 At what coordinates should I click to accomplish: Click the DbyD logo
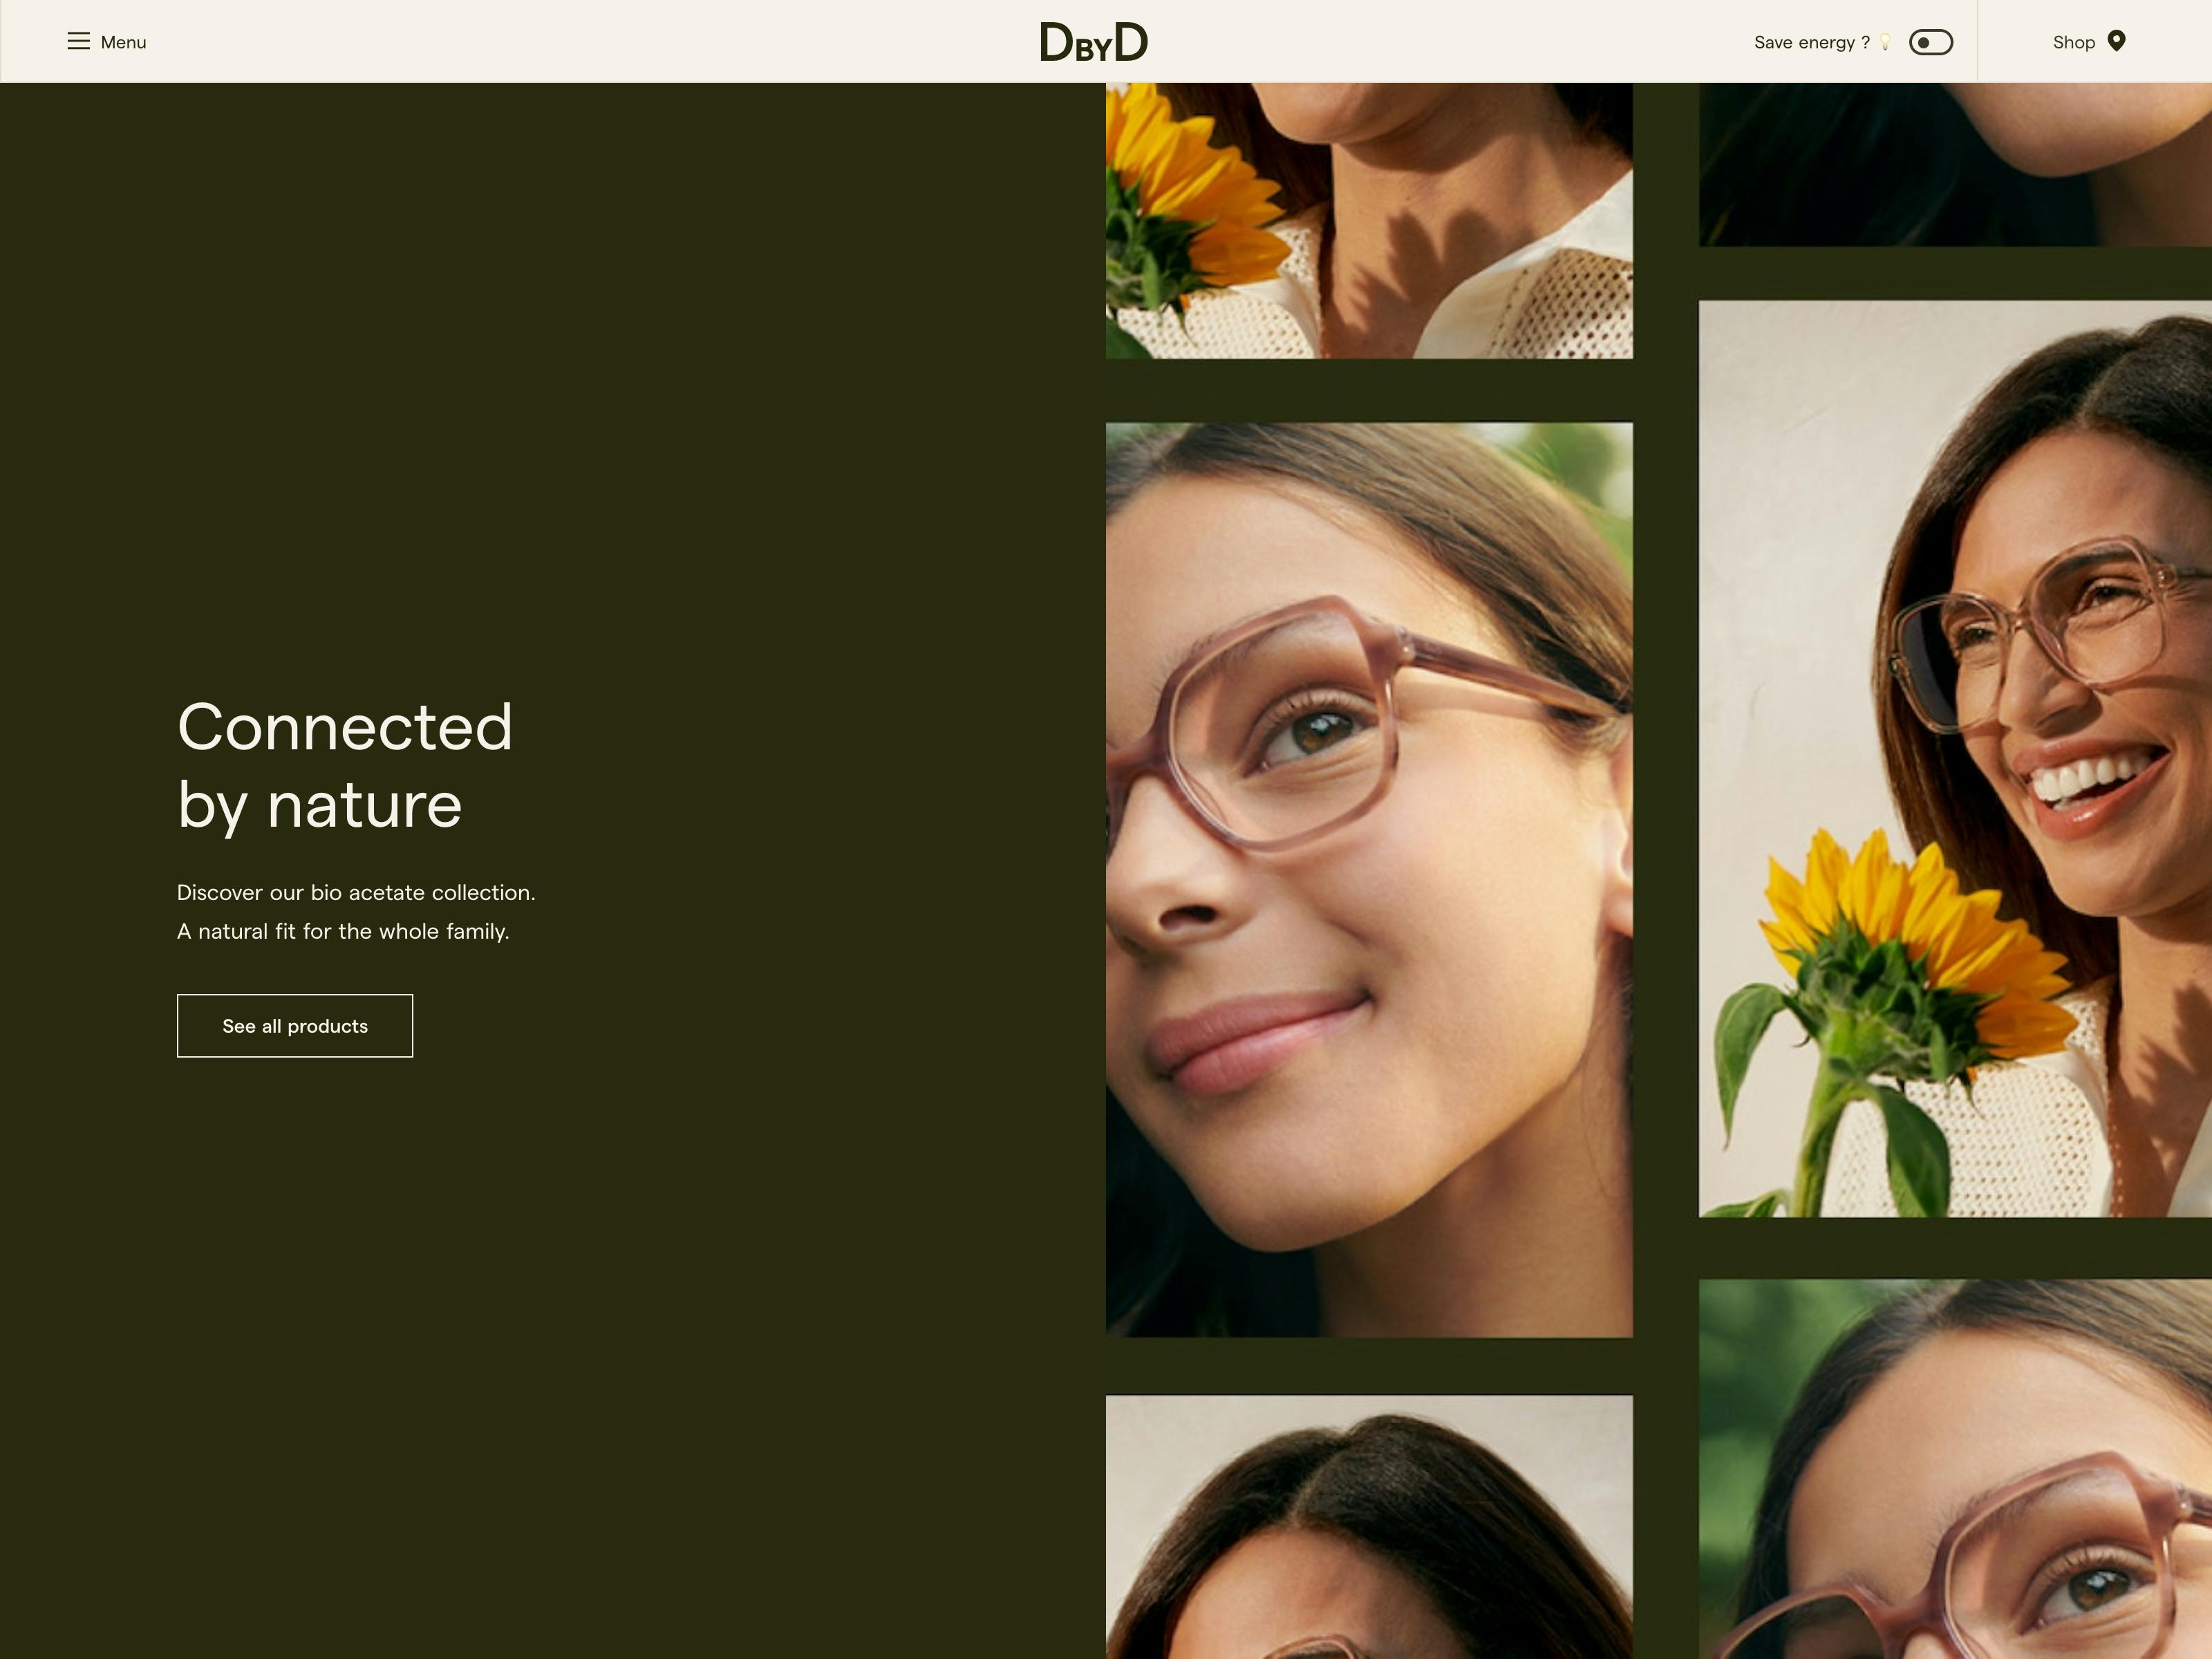[1093, 42]
